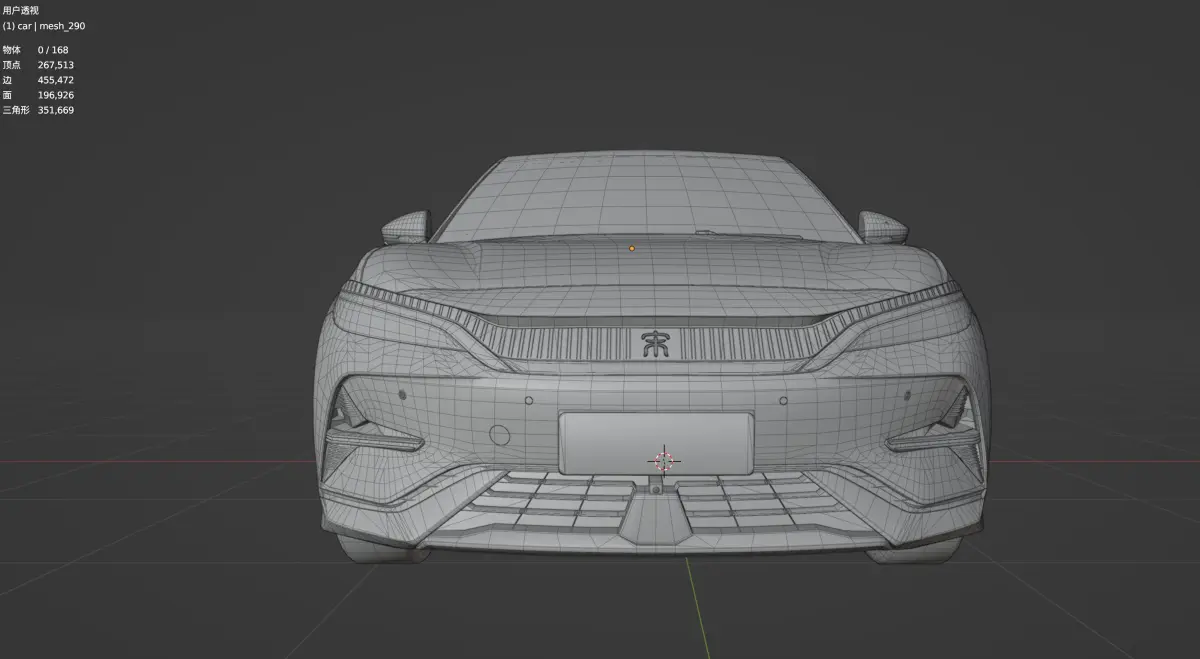
Task: Select the license plate mesh
Action: click(655, 443)
